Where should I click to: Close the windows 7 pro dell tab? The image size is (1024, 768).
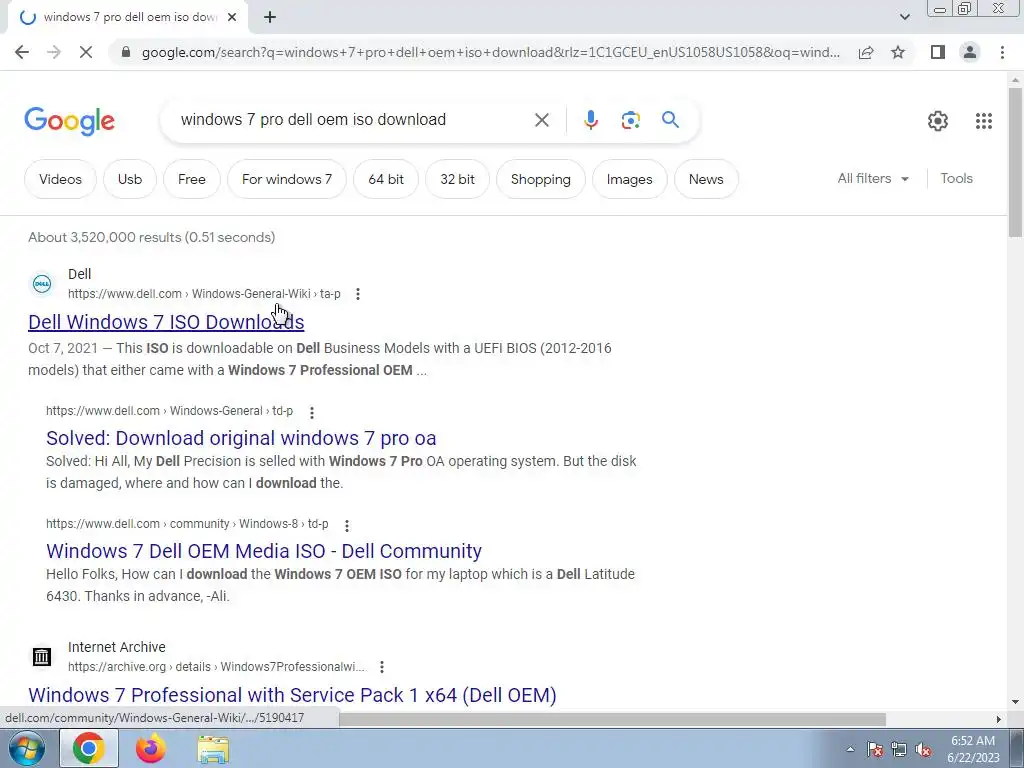tap(232, 18)
